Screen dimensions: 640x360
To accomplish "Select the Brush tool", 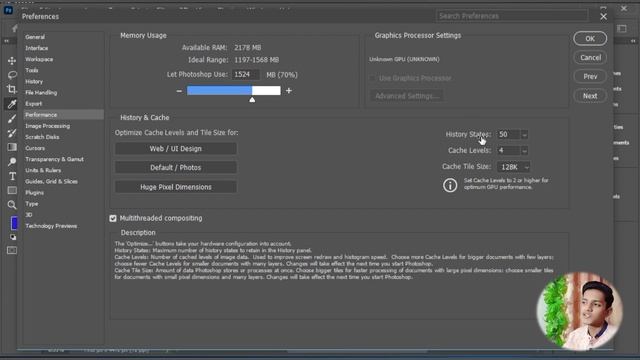I will point(12,118).
